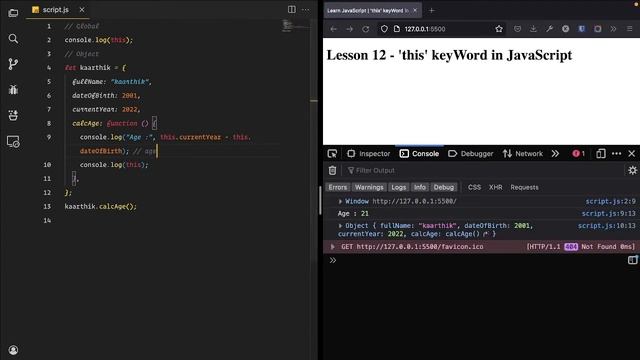Open Remote Explorer monitor icon

click(13, 142)
